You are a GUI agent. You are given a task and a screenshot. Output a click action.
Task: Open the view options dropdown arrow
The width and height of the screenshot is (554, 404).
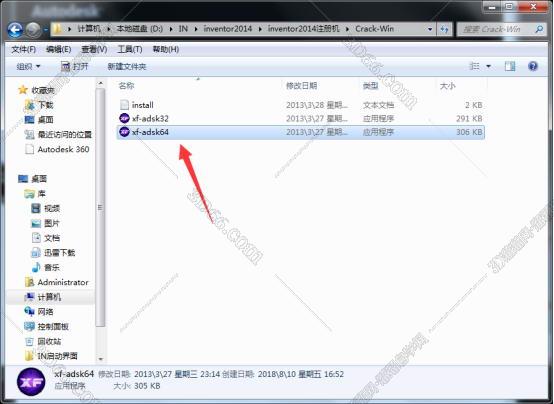488,66
